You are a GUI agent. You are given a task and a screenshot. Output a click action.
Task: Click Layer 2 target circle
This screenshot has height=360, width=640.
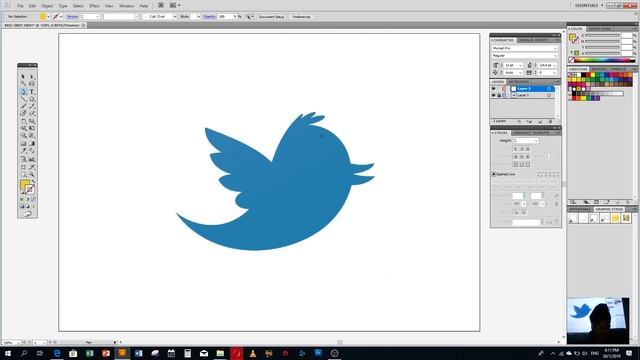click(x=549, y=89)
